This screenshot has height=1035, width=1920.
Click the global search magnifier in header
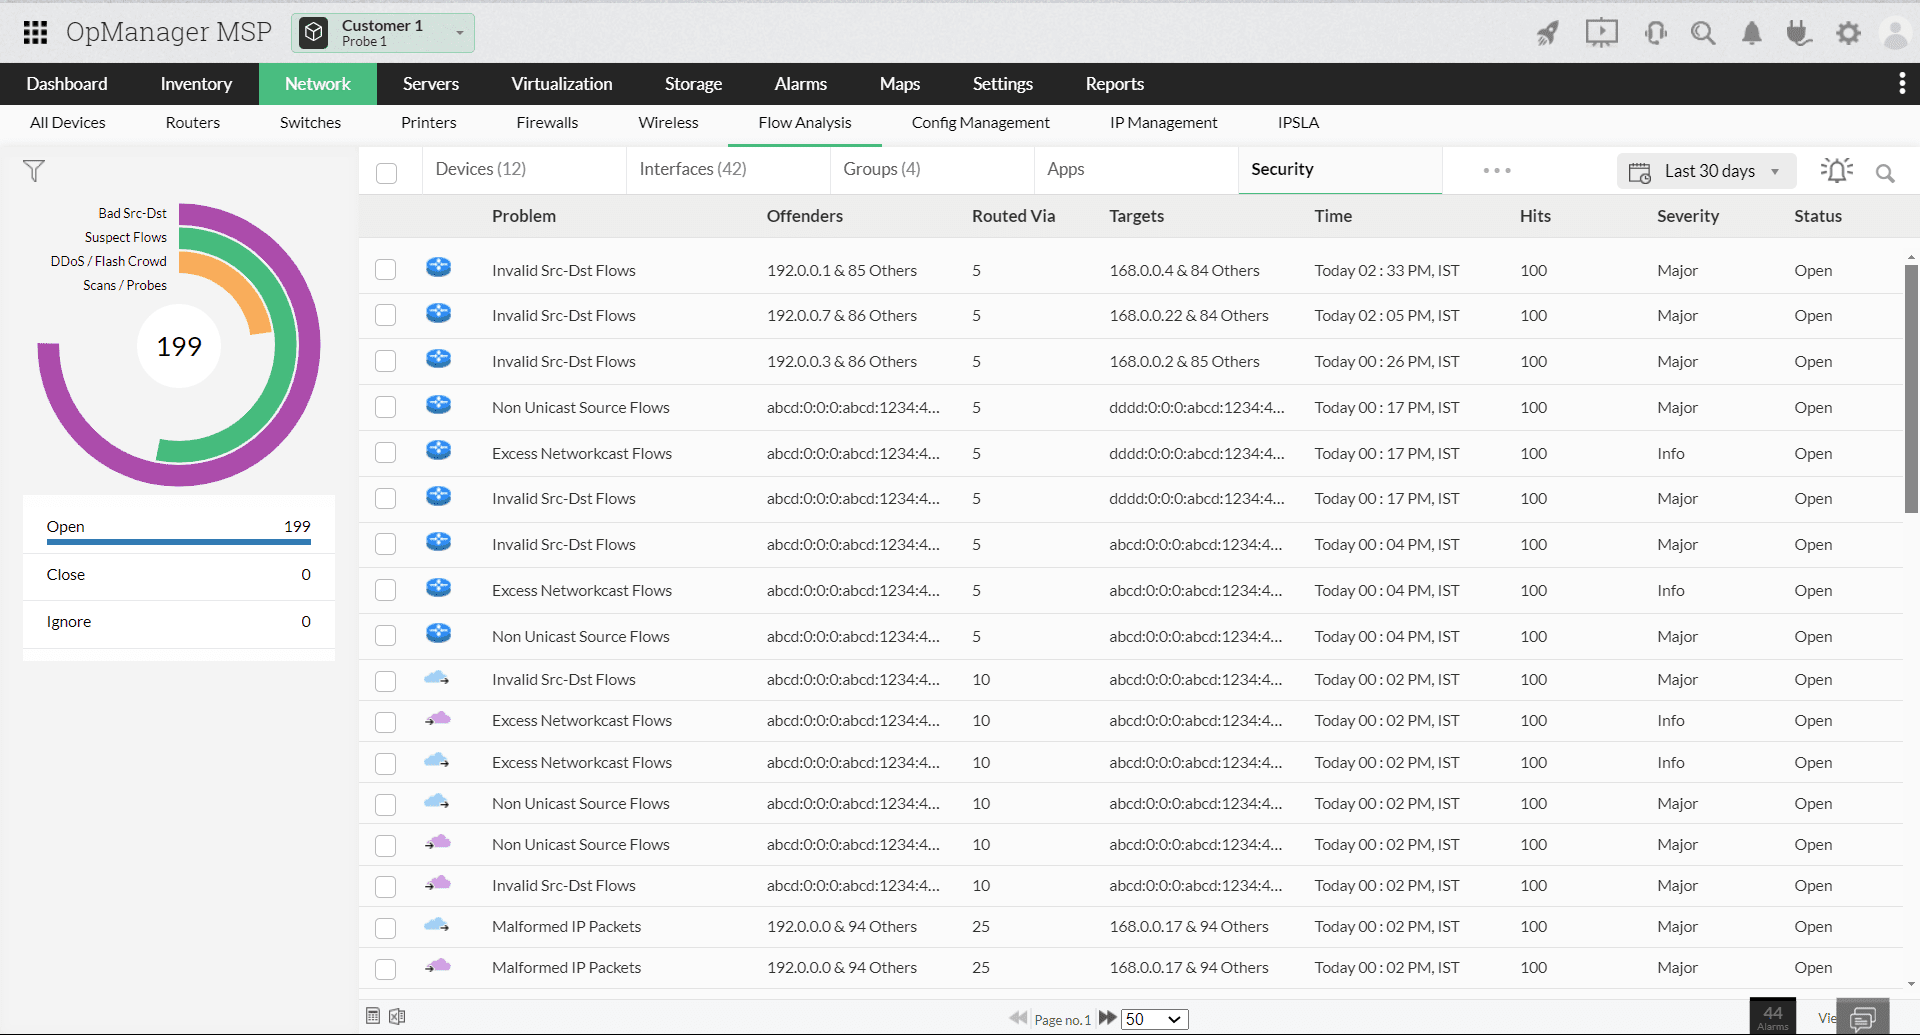[1703, 33]
